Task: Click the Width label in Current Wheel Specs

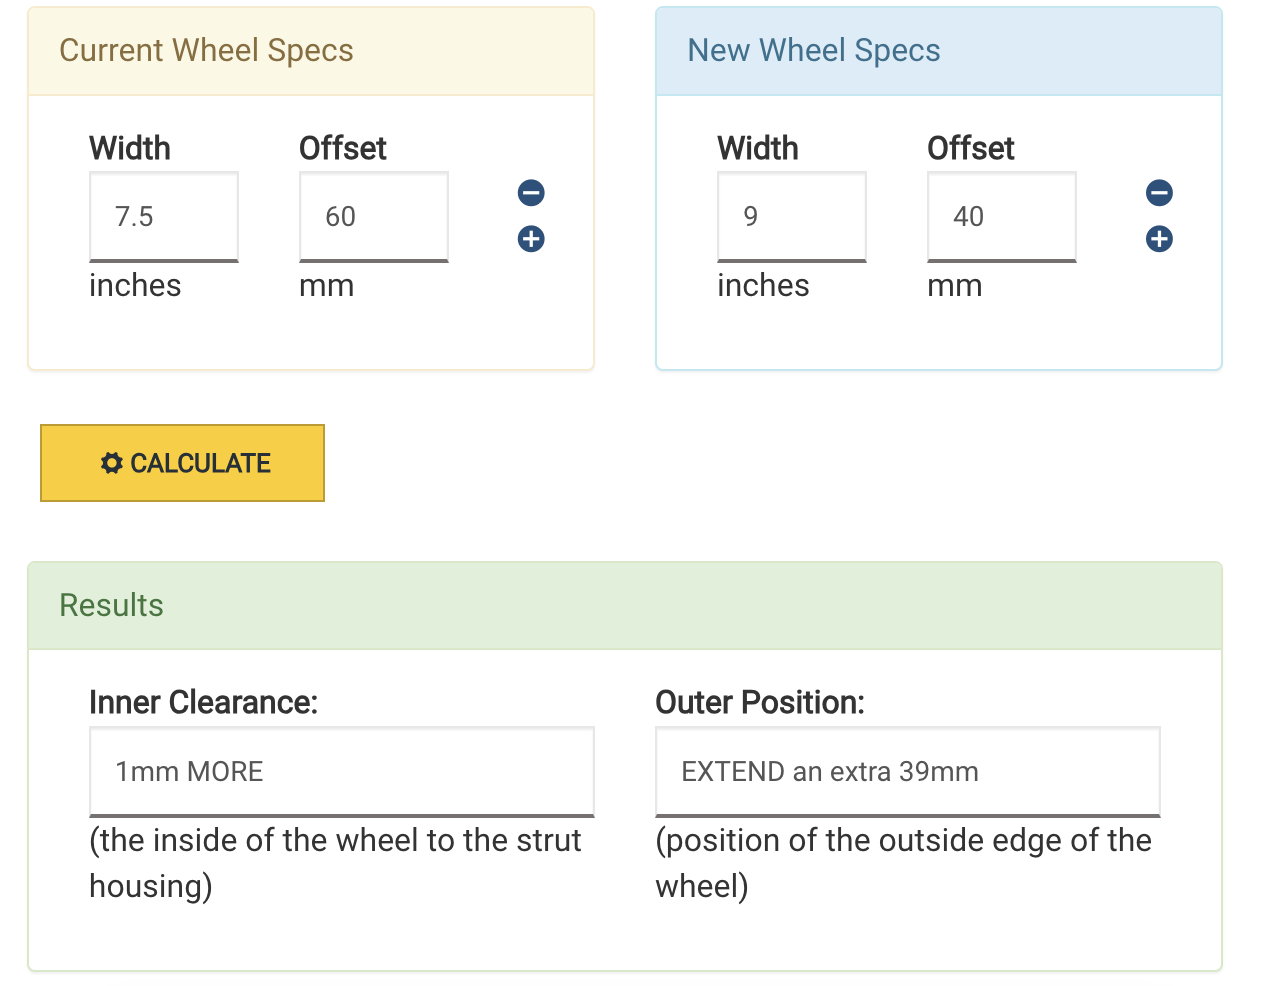Action: (x=130, y=148)
